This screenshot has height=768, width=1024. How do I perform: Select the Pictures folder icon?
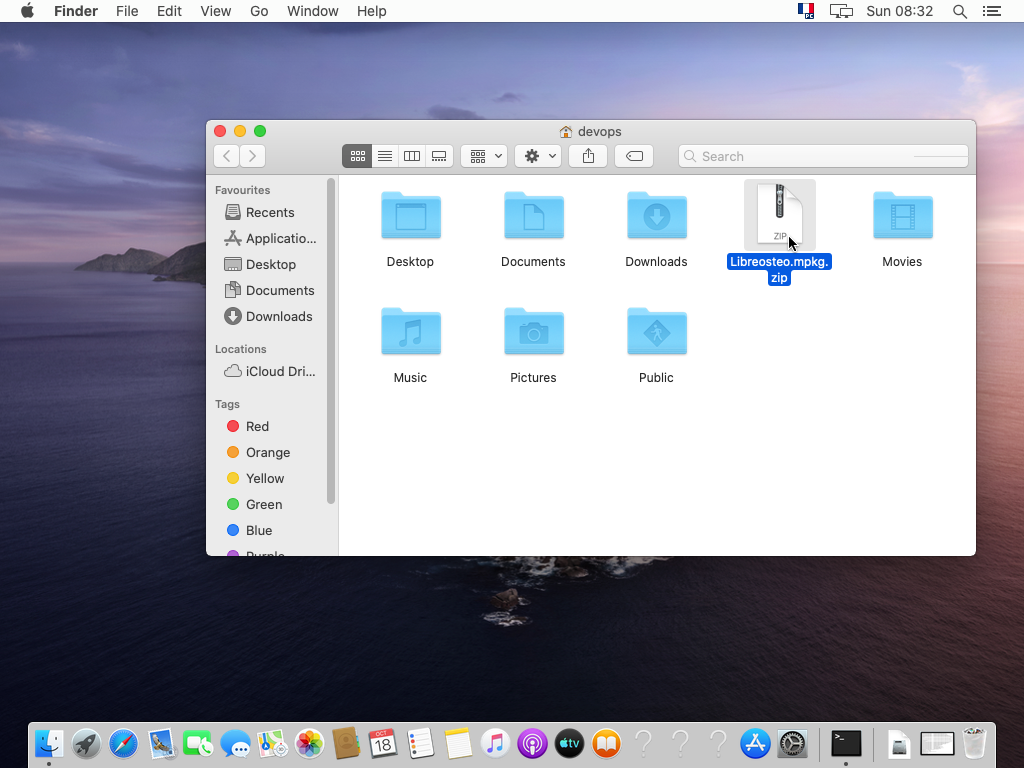pyautogui.click(x=534, y=331)
